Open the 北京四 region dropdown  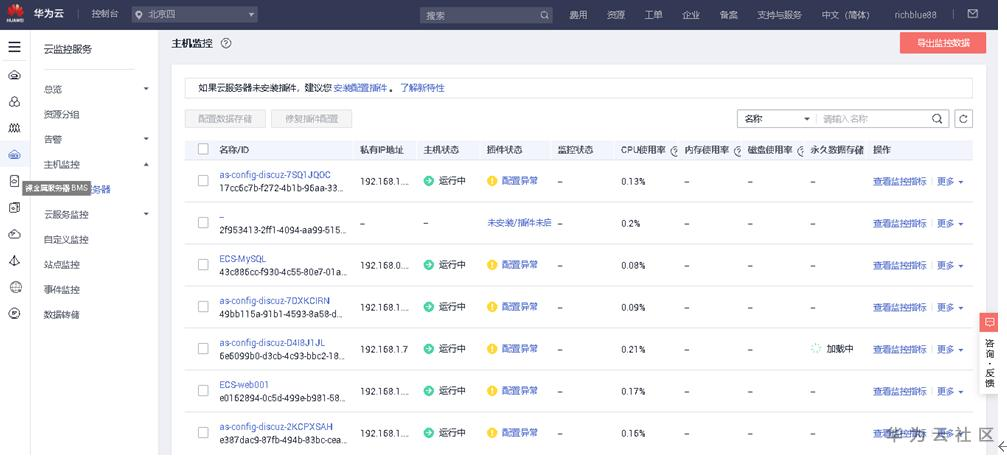(195, 15)
